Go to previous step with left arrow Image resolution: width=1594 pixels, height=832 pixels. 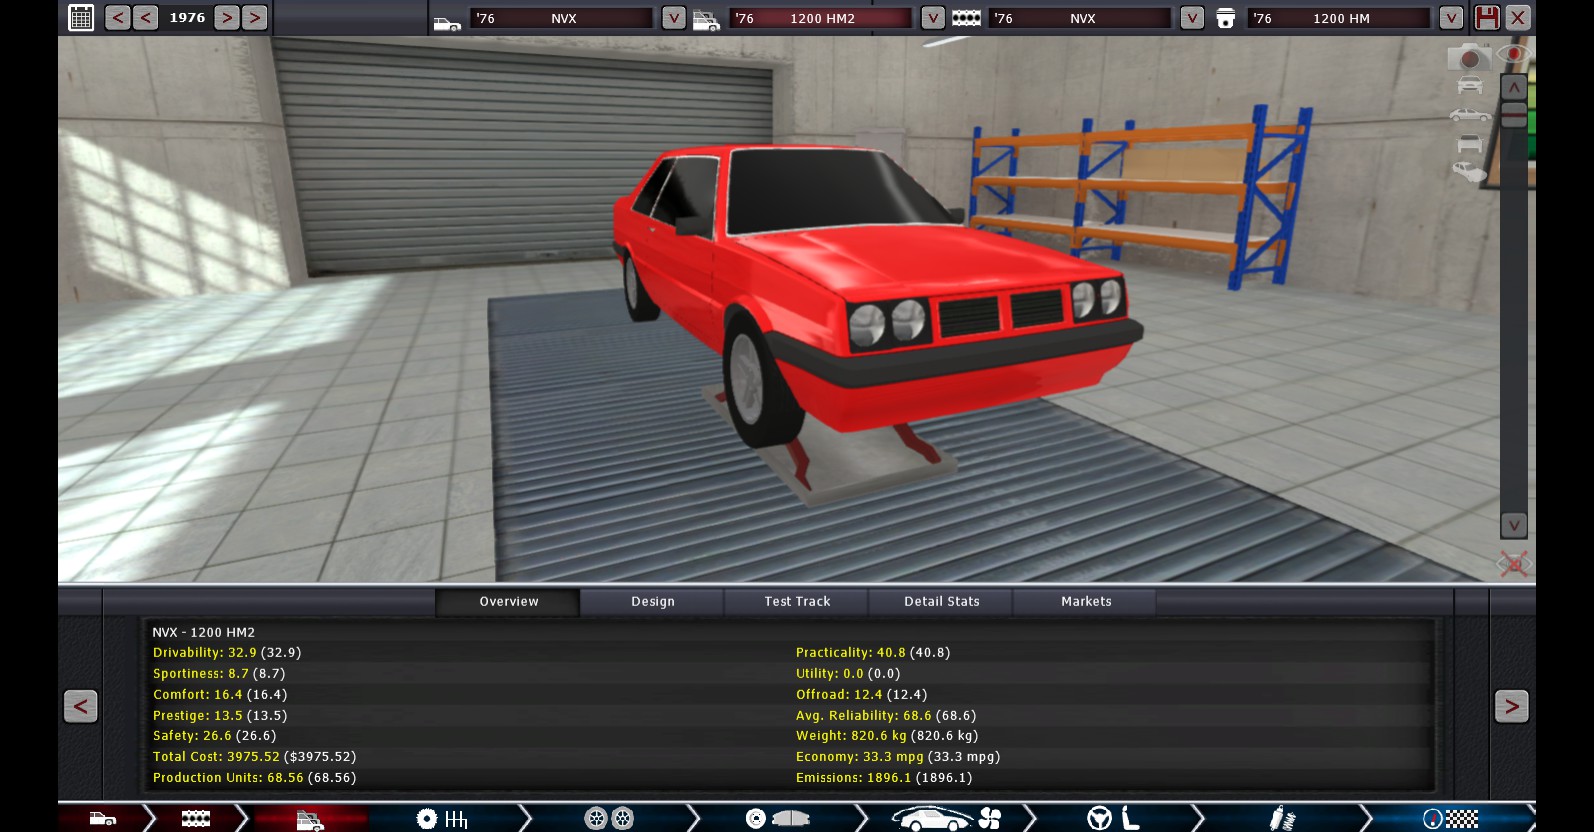point(81,706)
